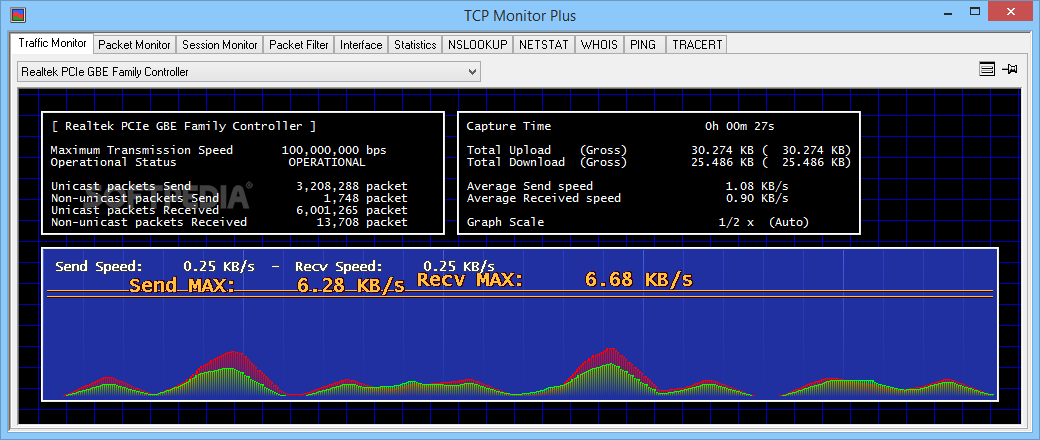Click the '0.90 KB/s' average received value
The width and height of the screenshot is (1040, 440).
click(x=757, y=198)
